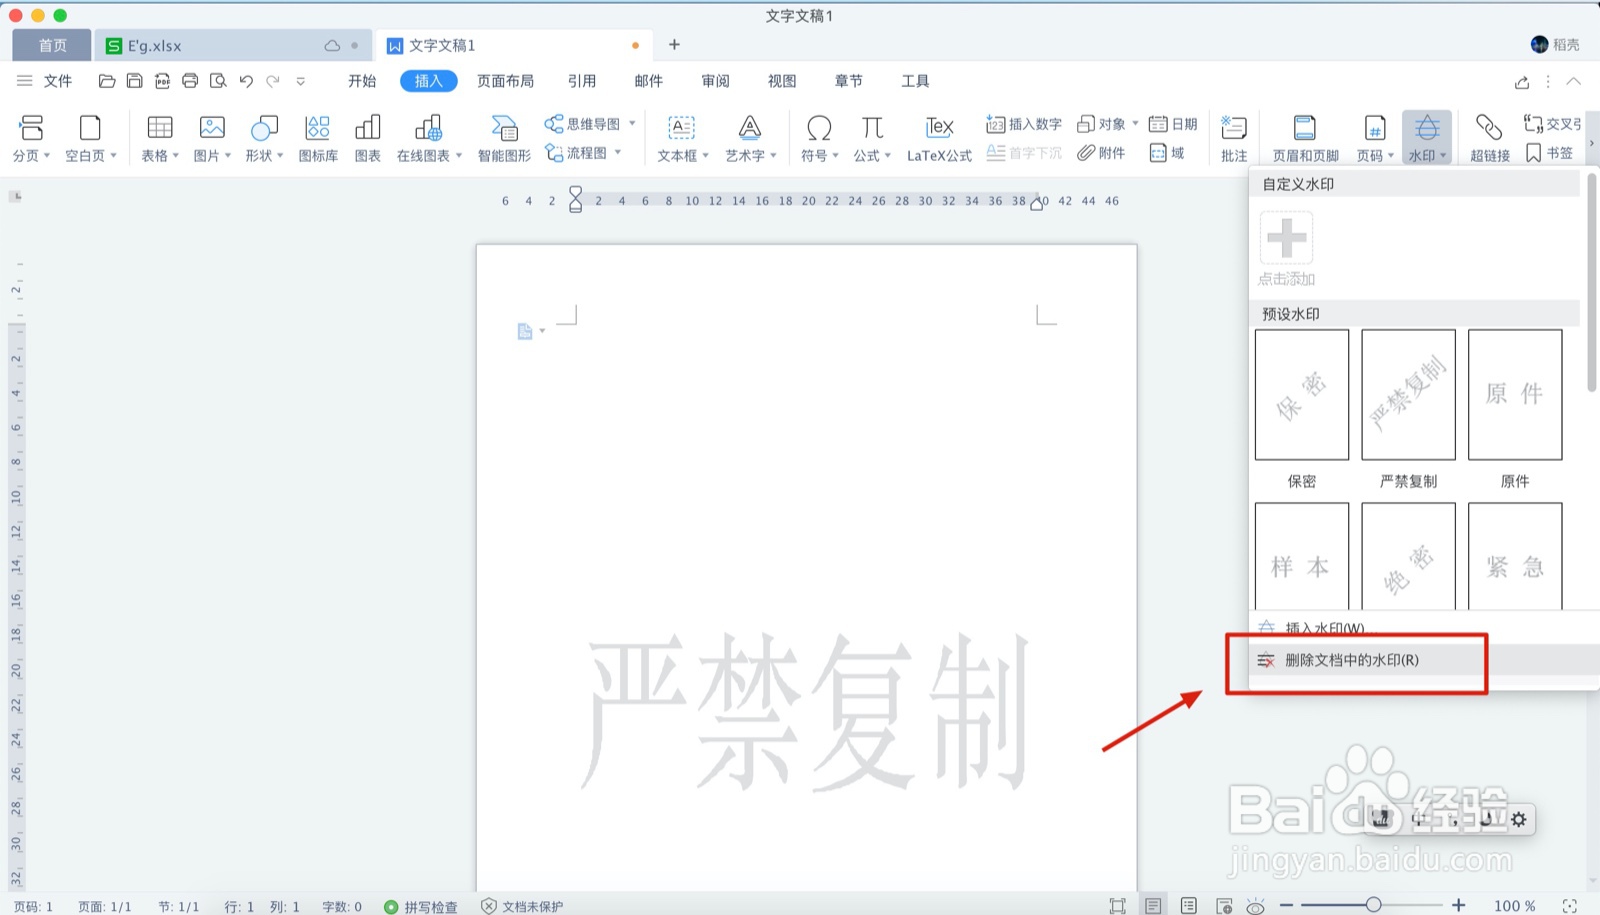Expand the 对象 object dropdown arrow

pos(1136,124)
